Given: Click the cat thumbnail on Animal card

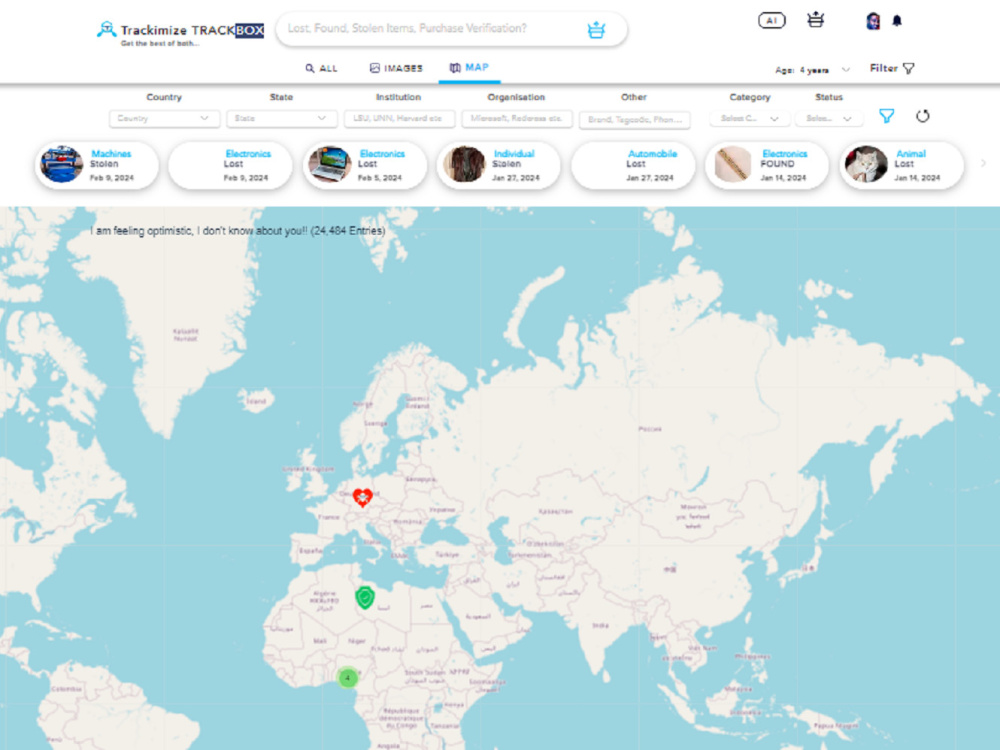Looking at the screenshot, I should coord(866,165).
